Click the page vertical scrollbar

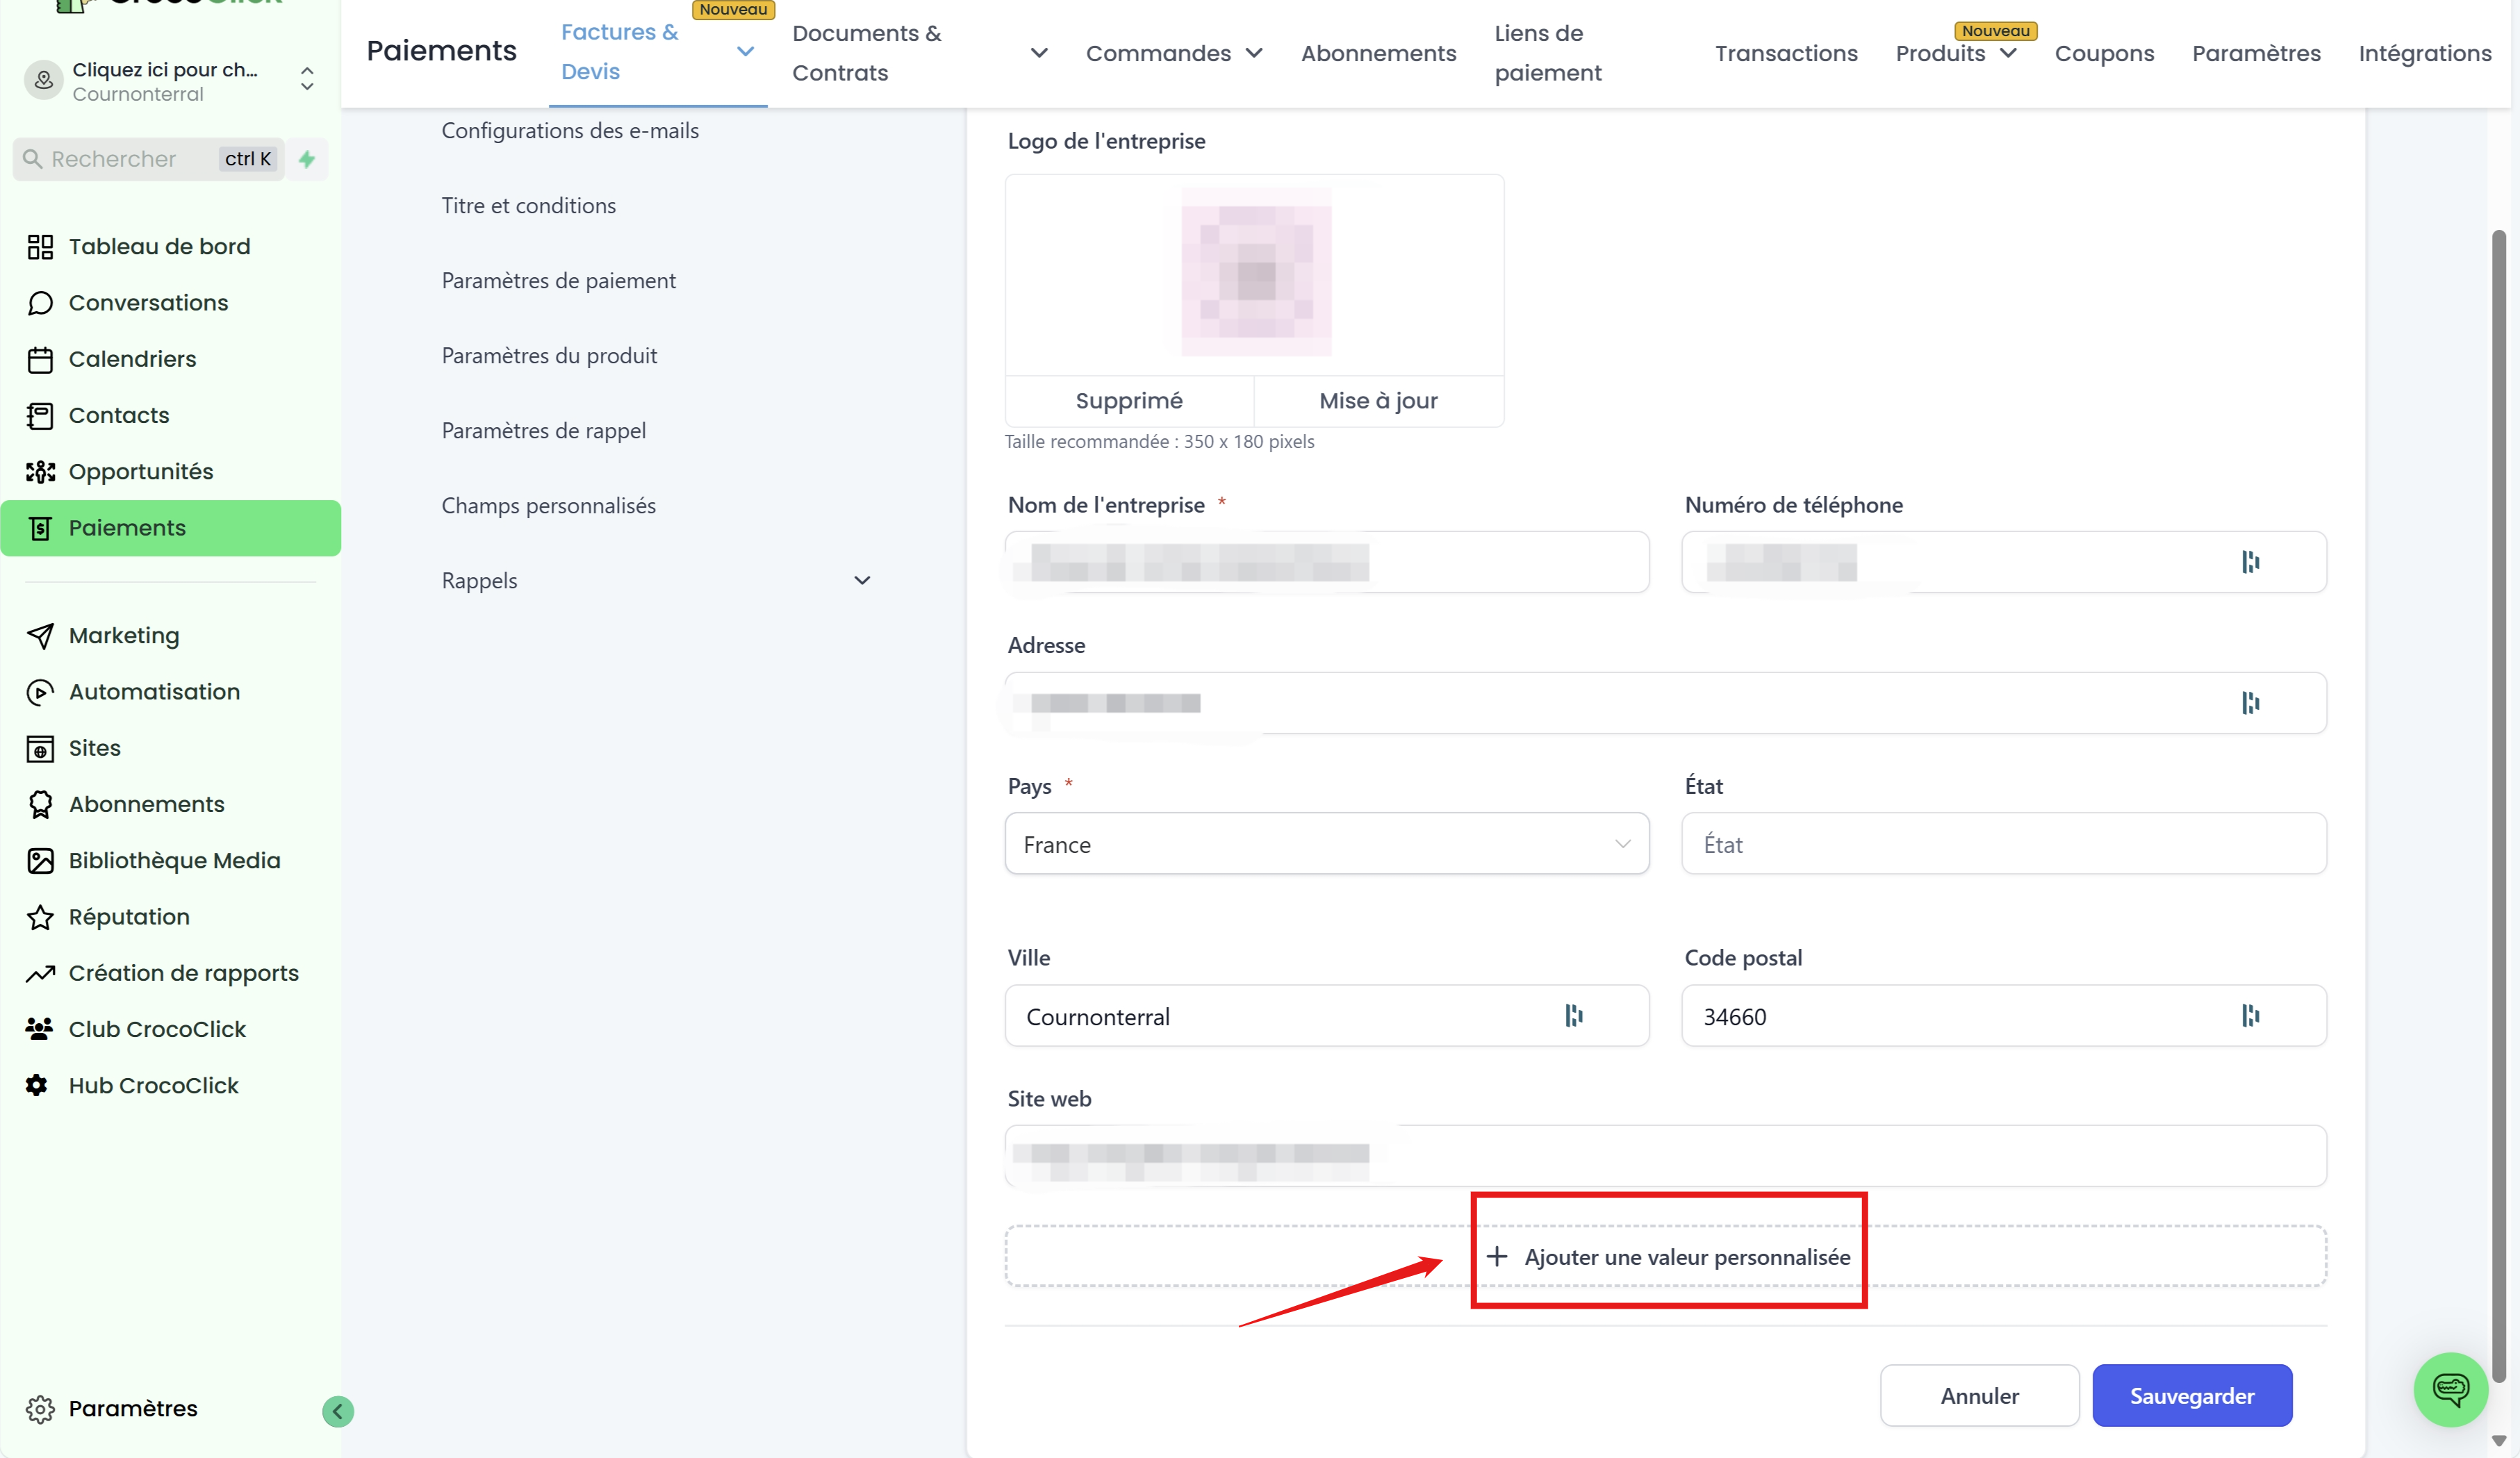click(x=2498, y=805)
